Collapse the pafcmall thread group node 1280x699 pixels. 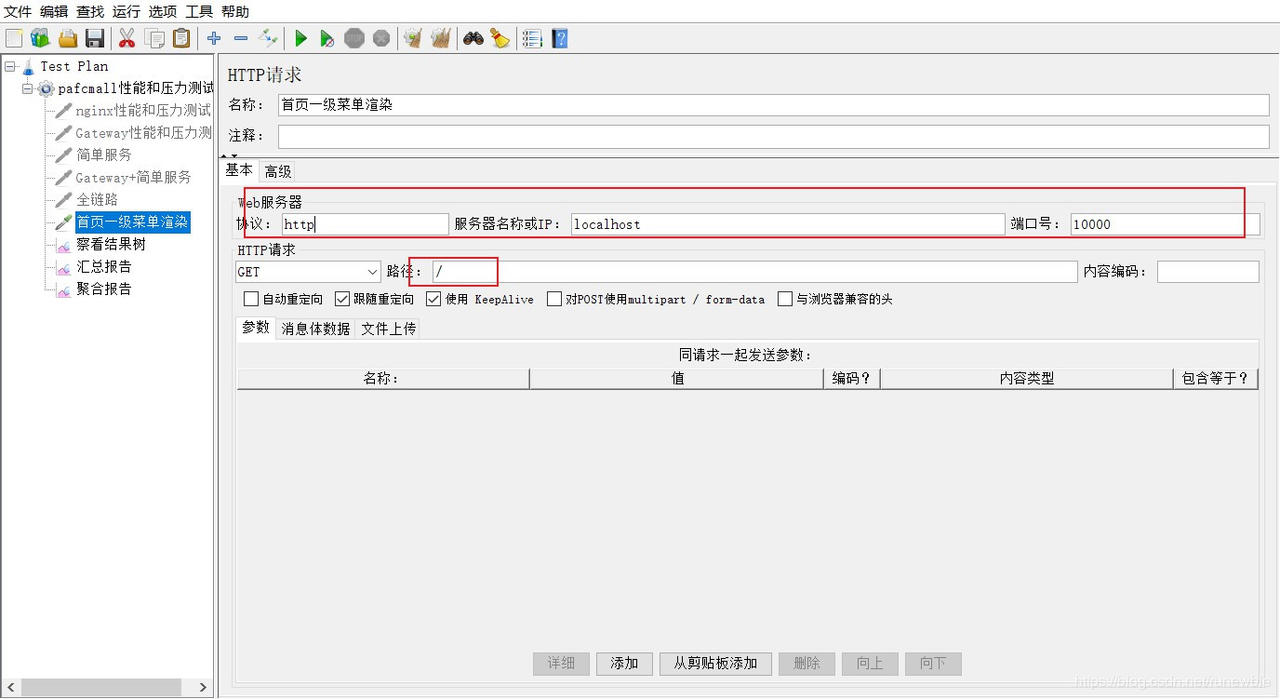point(27,89)
